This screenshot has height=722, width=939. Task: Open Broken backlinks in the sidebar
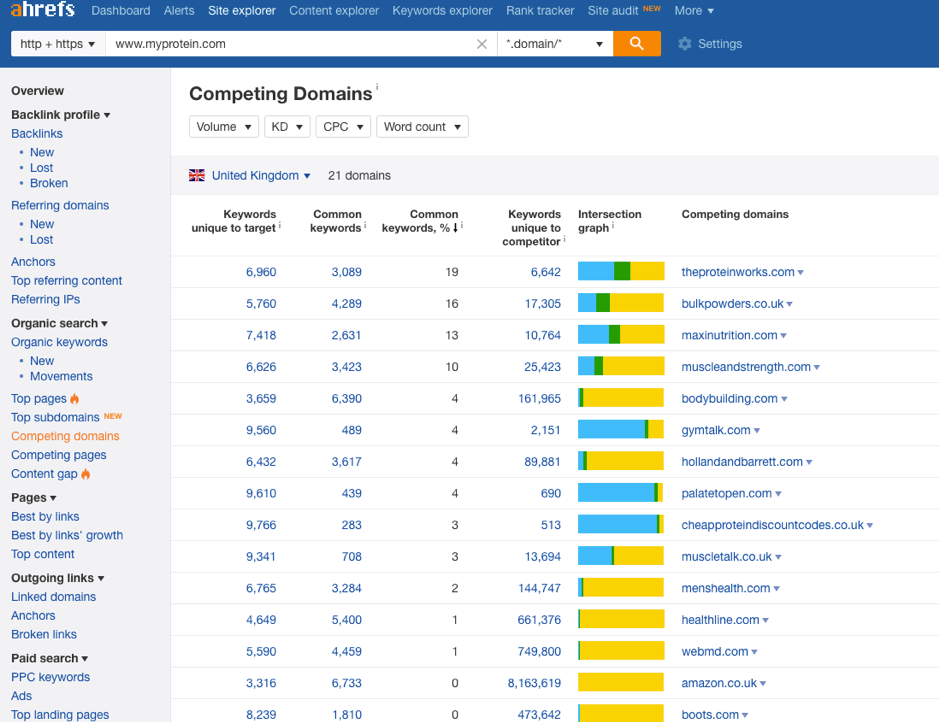click(49, 183)
